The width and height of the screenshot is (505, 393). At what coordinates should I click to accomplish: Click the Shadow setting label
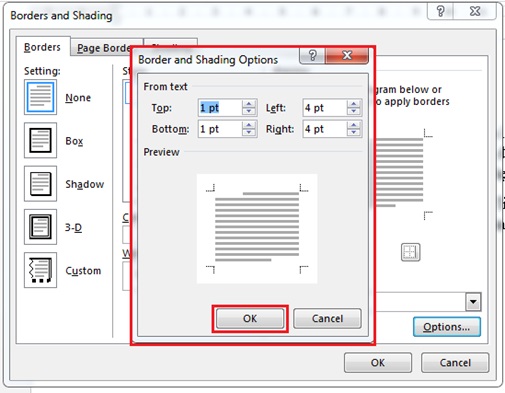coord(85,184)
